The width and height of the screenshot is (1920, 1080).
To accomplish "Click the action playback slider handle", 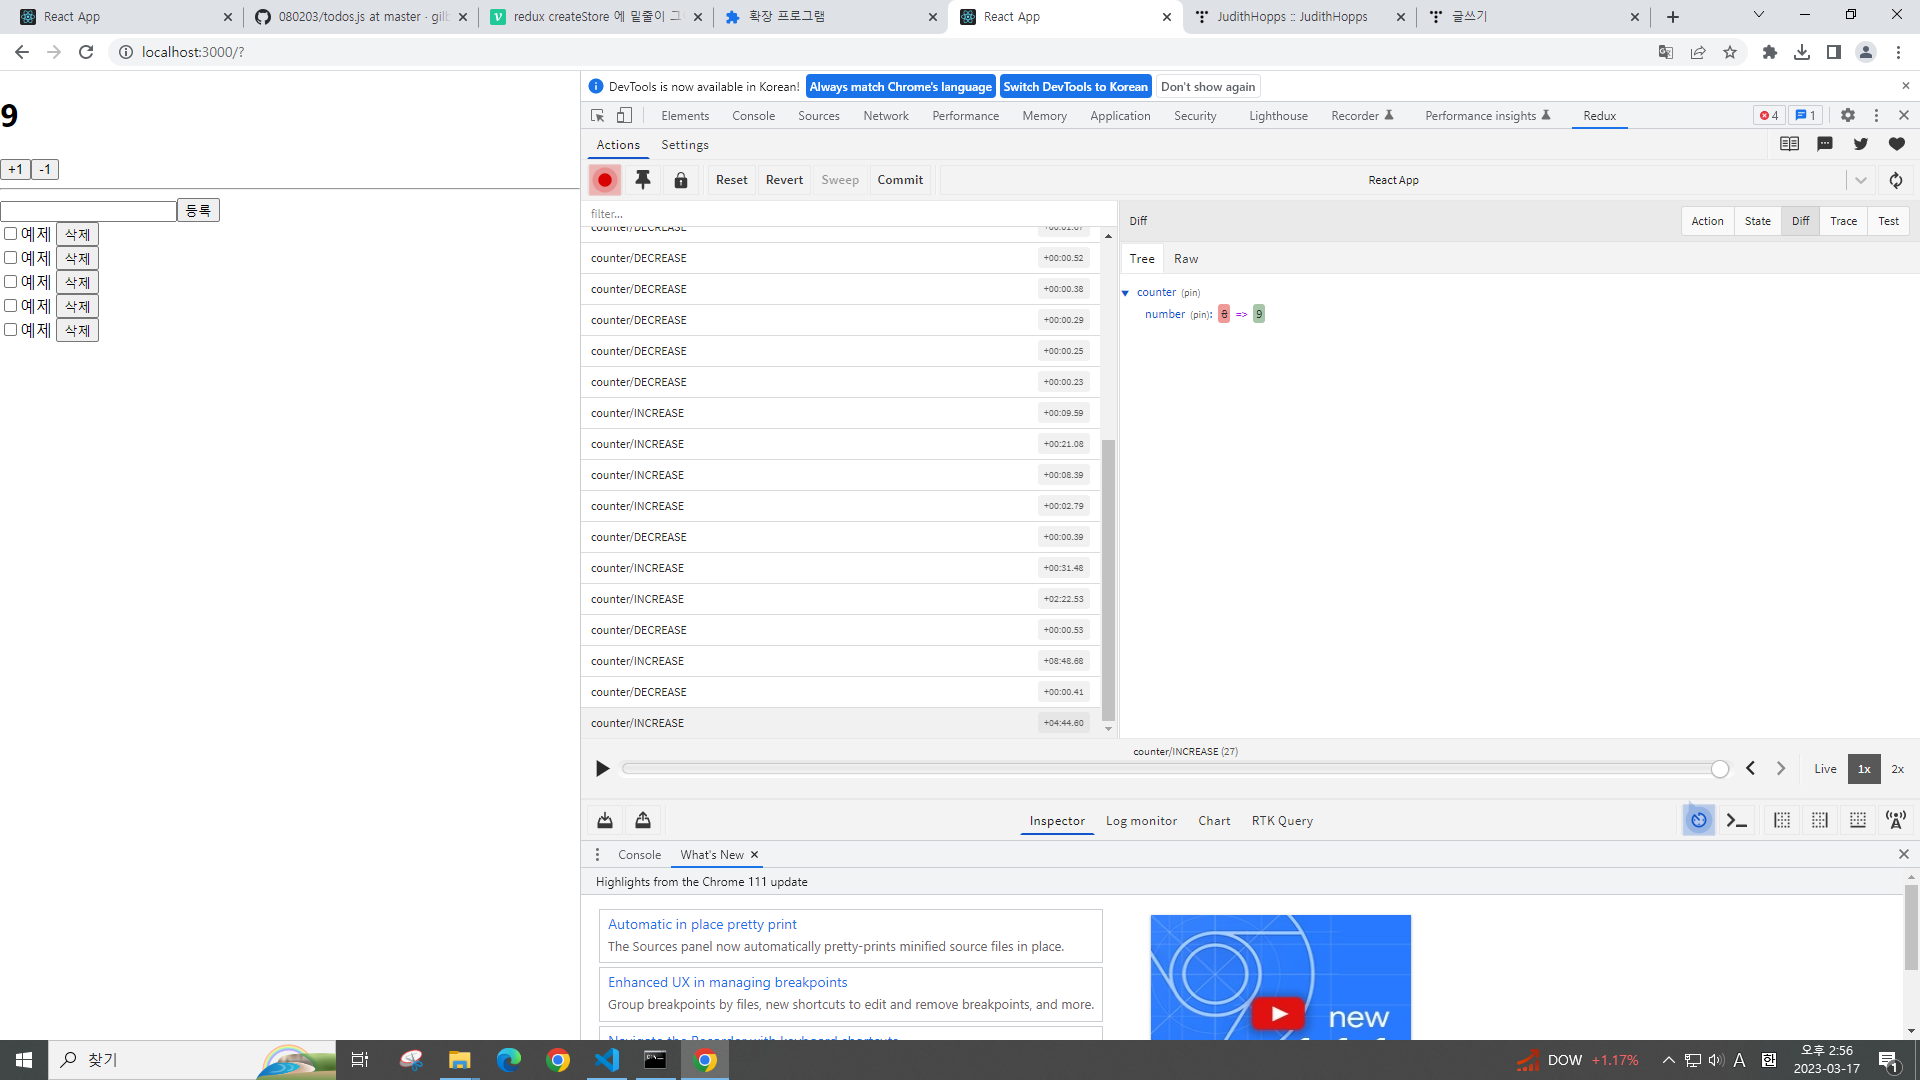I will click(1719, 768).
